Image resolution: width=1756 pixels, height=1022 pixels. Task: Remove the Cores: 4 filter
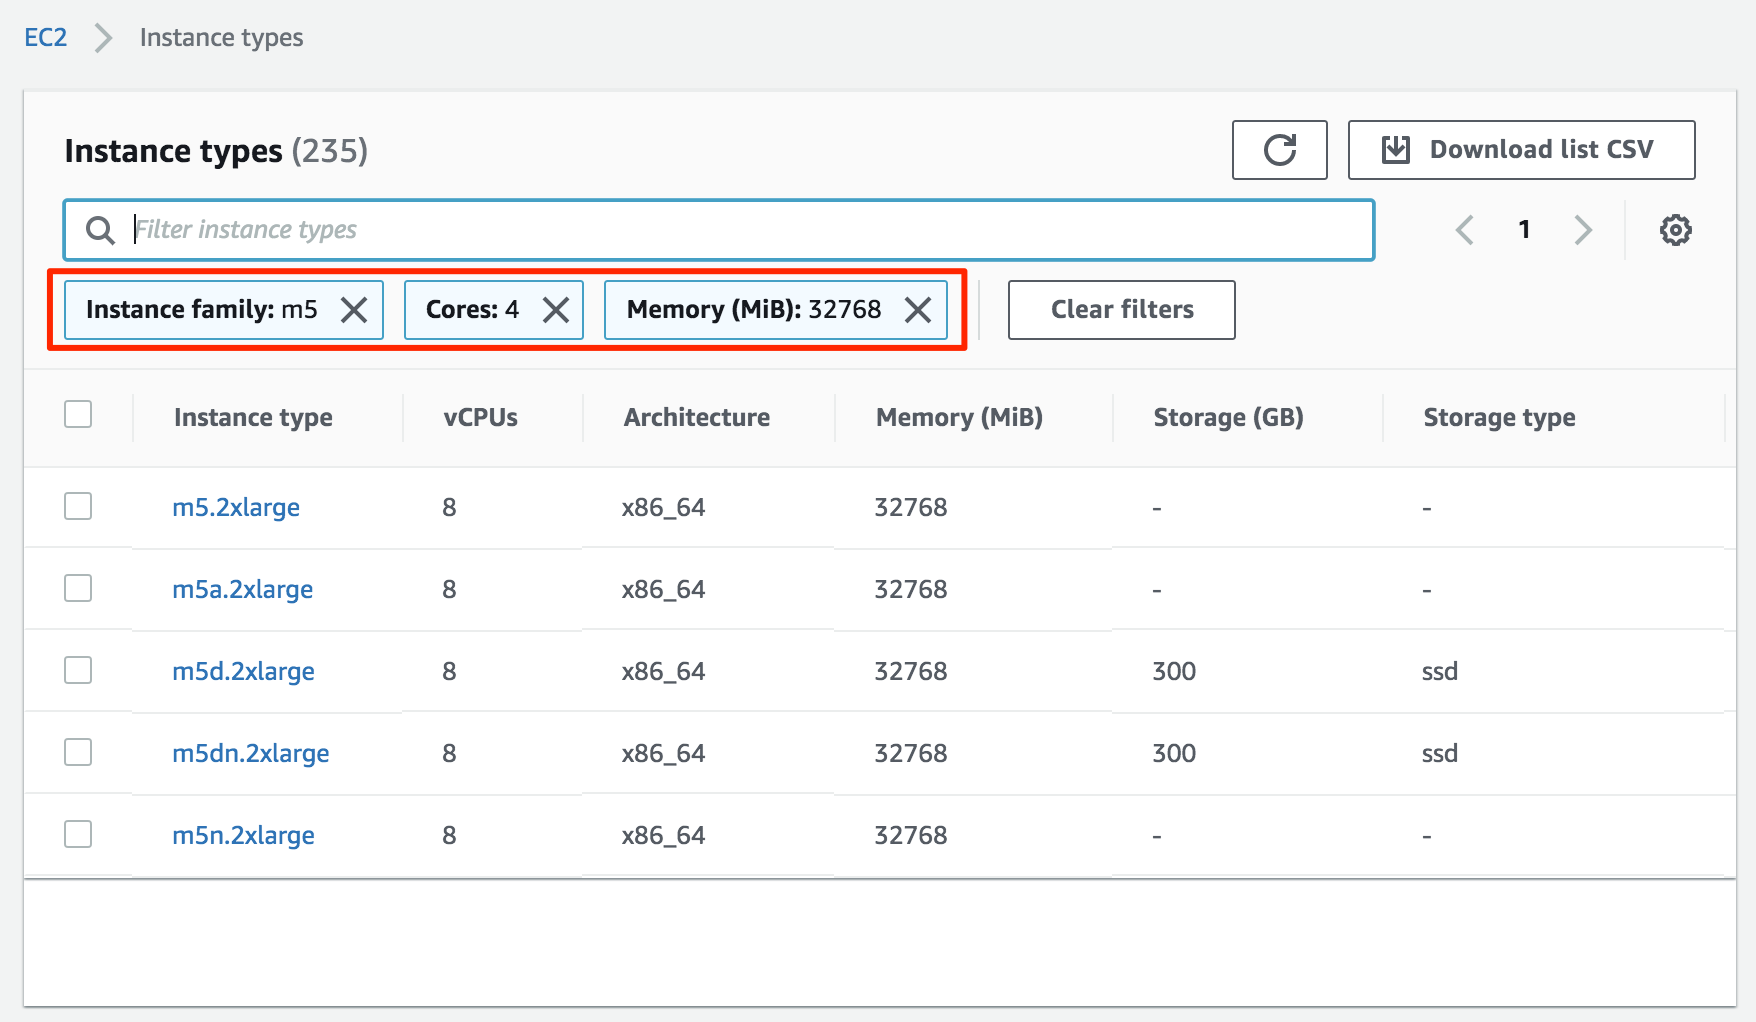click(556, 310)
